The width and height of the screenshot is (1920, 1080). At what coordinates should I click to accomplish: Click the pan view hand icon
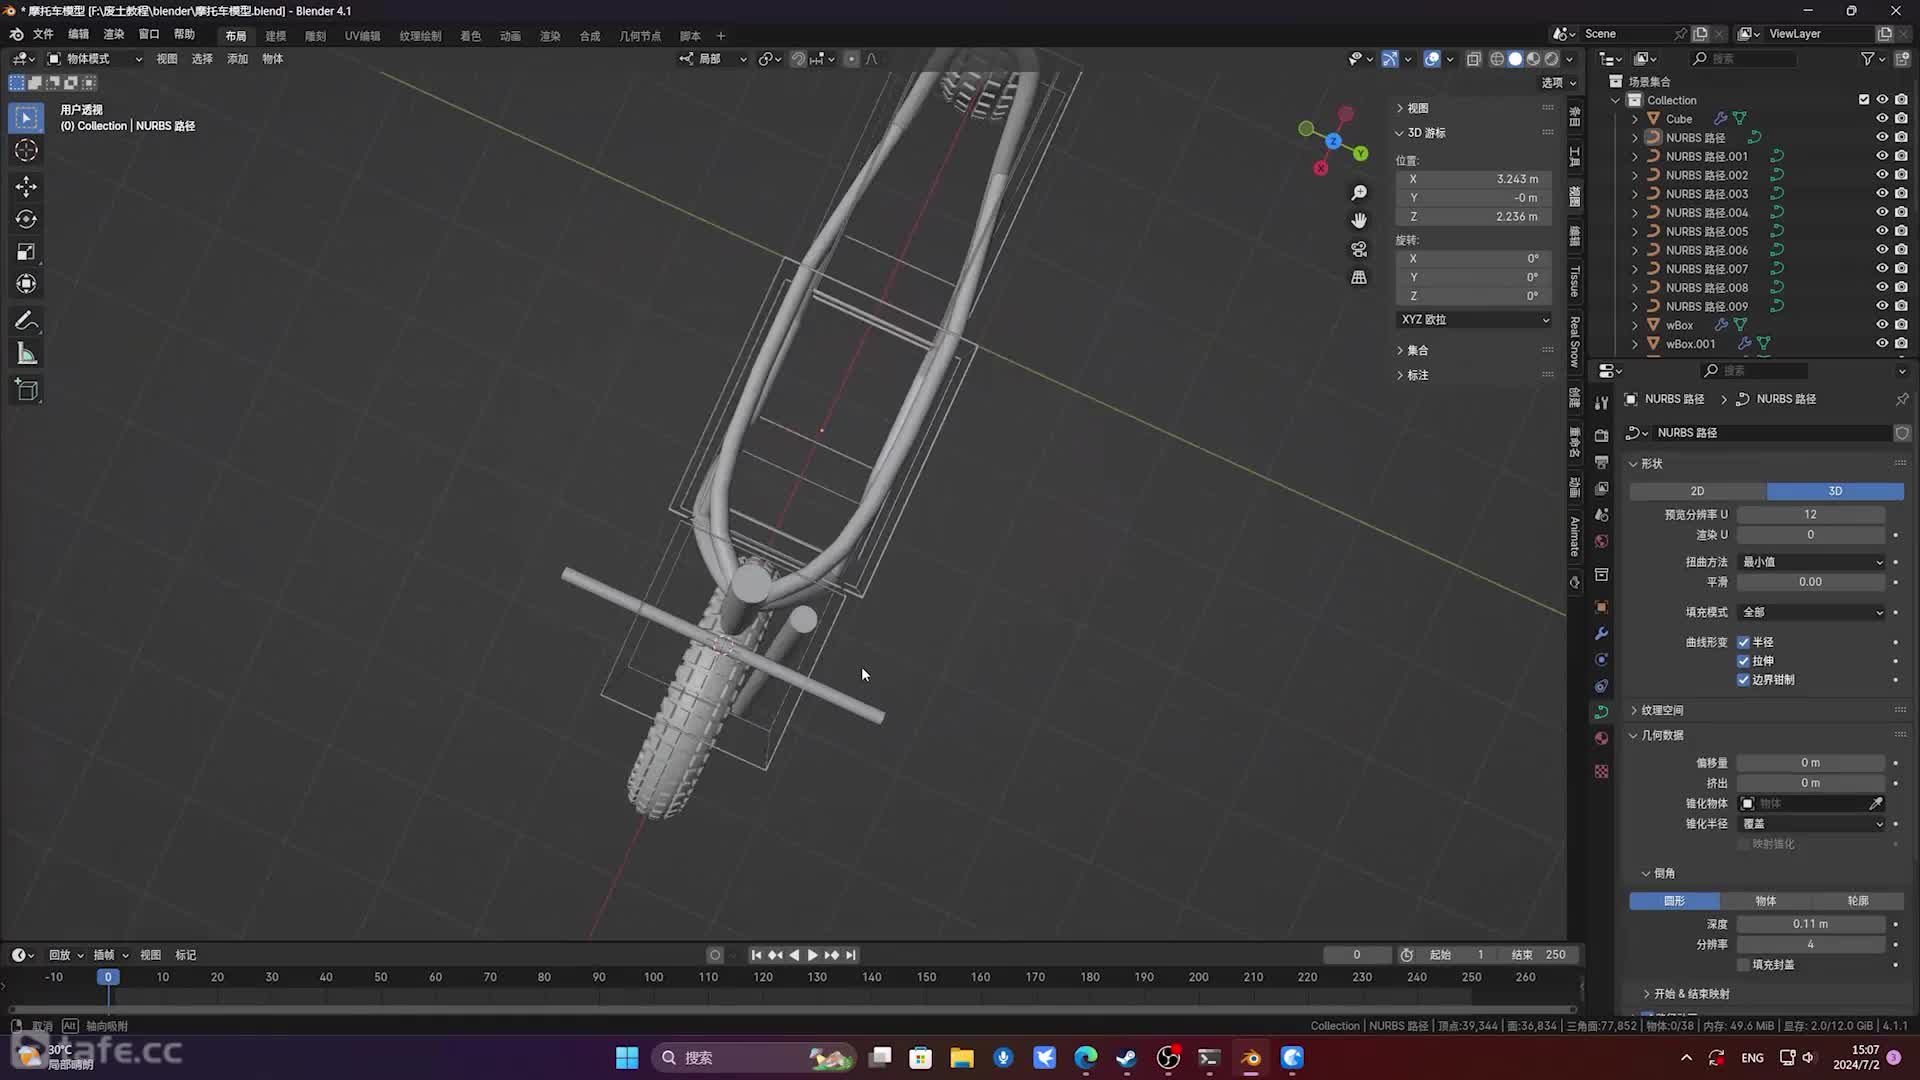[1359, 221]
